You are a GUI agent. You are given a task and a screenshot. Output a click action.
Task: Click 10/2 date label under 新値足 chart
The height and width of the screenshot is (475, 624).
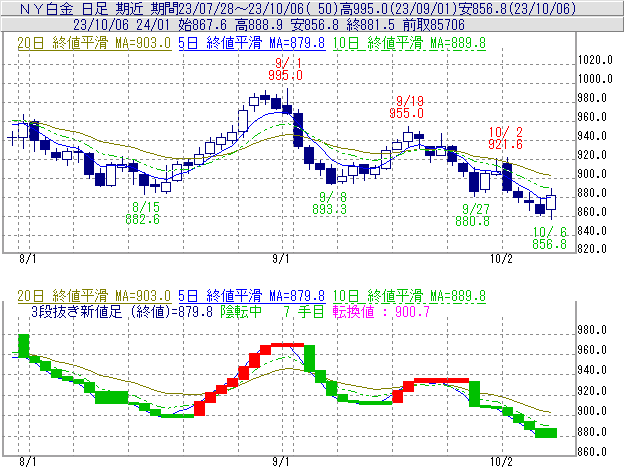[501, 462]
